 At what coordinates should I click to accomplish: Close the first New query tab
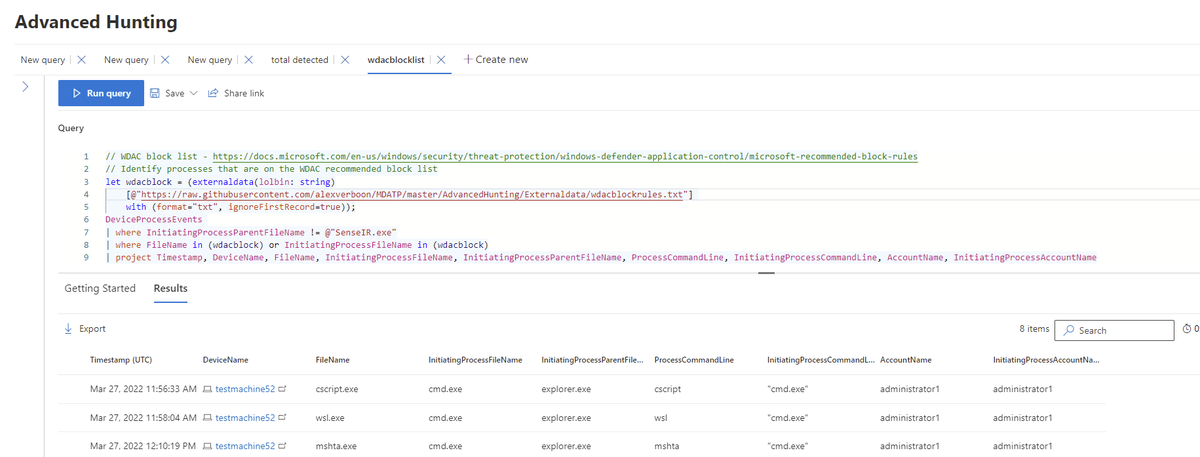tap(82, 60)
